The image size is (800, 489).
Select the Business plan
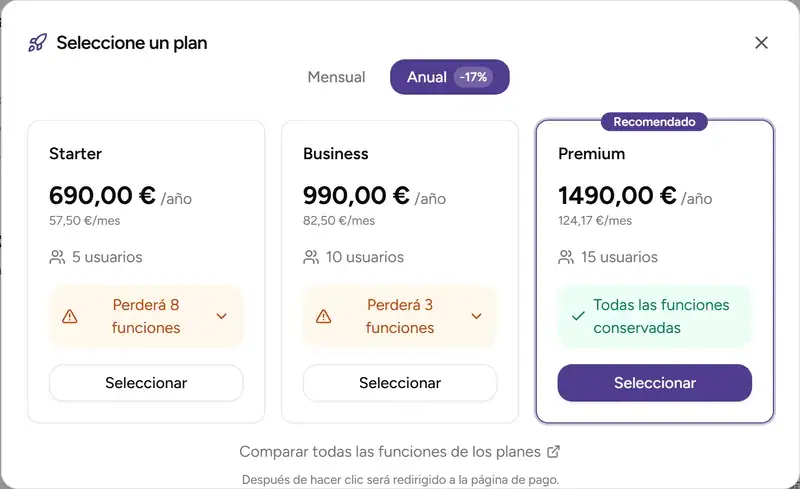point(400,383)
